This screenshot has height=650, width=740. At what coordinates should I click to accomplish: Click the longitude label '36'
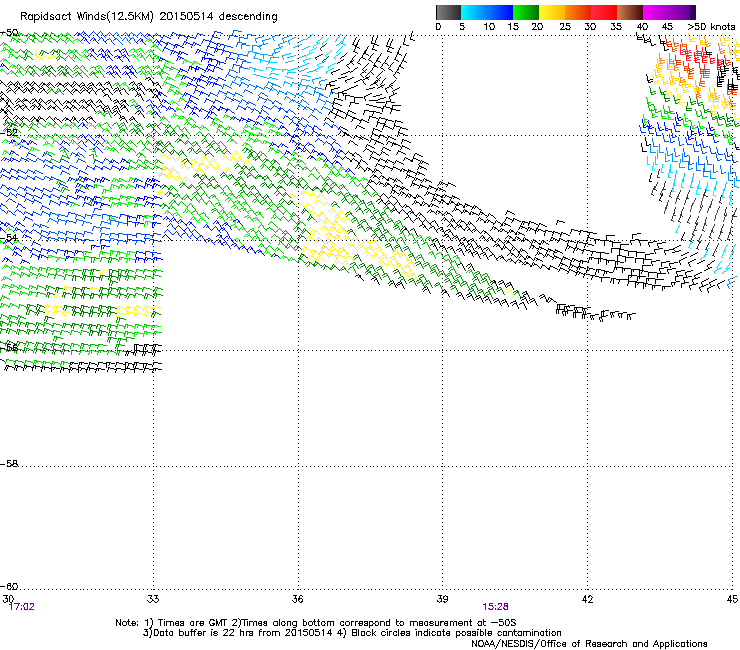click(x=297, y=599)
